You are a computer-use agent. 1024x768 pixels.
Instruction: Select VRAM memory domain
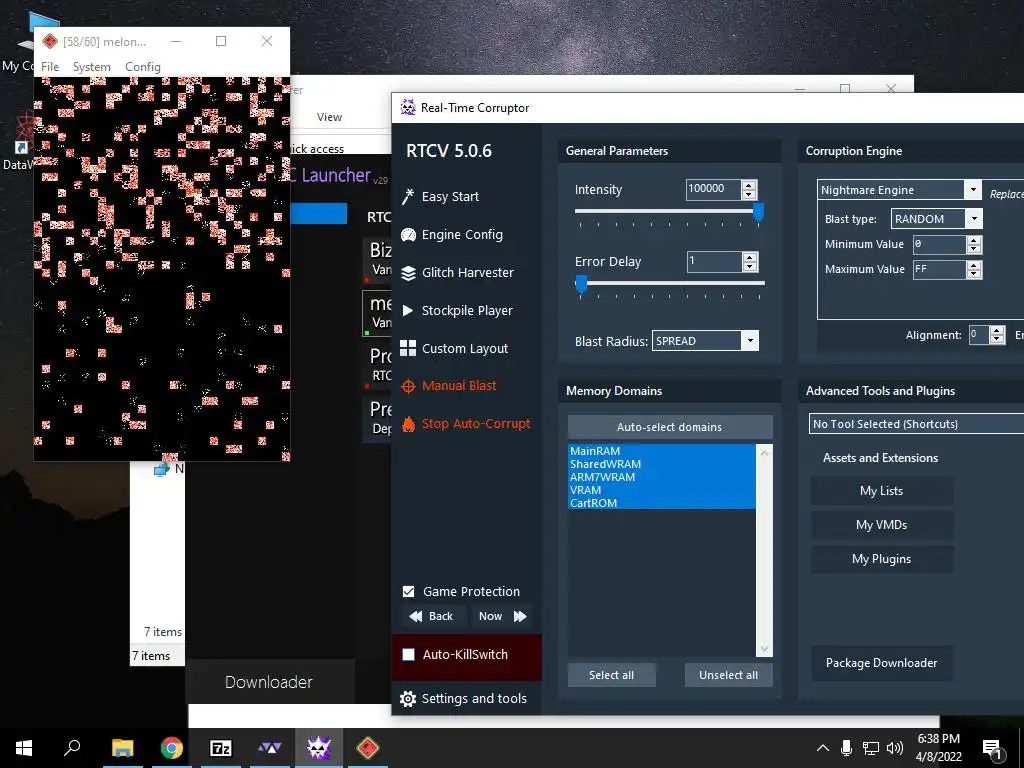[x=662, y=490]
